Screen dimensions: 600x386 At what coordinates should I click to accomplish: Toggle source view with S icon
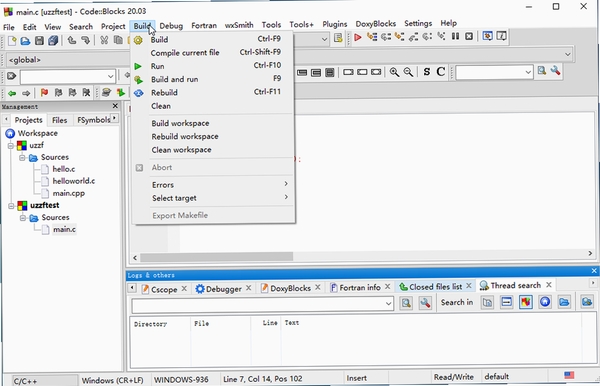427,72
